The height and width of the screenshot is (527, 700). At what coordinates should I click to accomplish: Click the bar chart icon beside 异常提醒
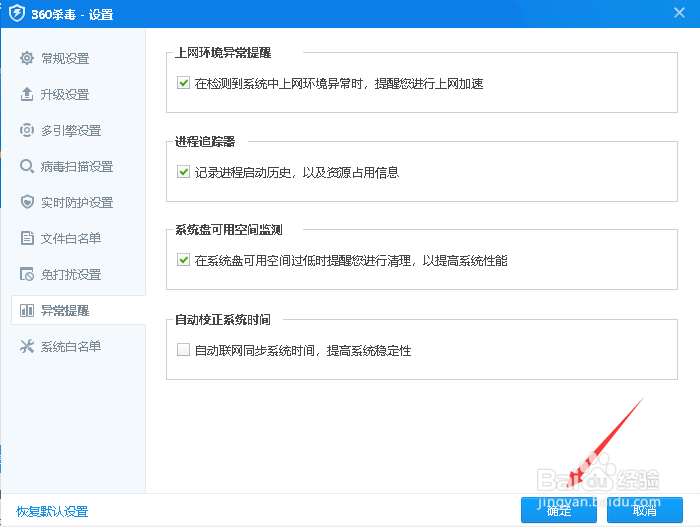27,310
